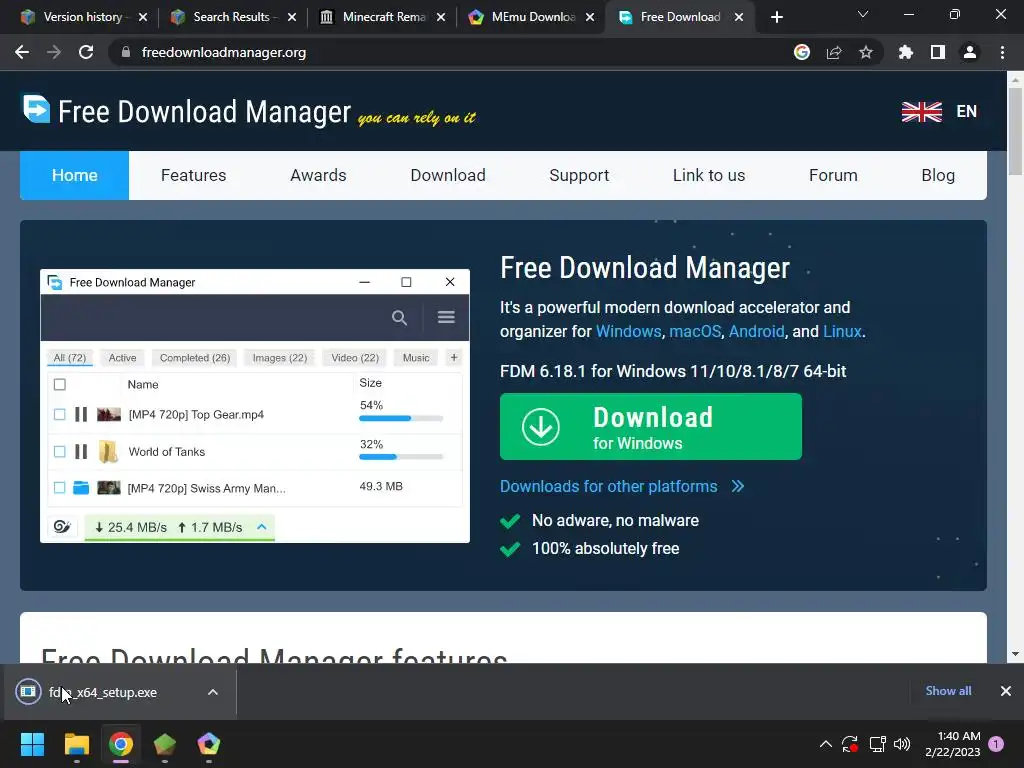Screen dimensions: 1024x768
Task: Open a new browser tab with plus
Action: (x=776, y=17)
